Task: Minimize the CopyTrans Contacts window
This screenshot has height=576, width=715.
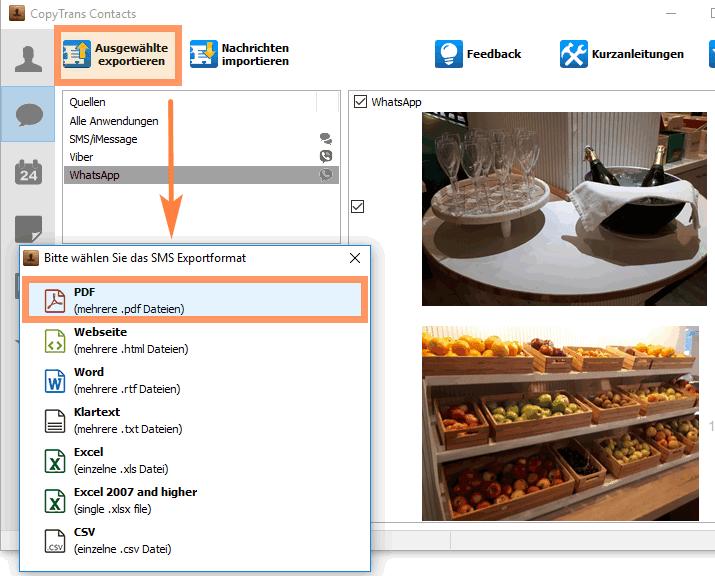Action: (671, 13)
